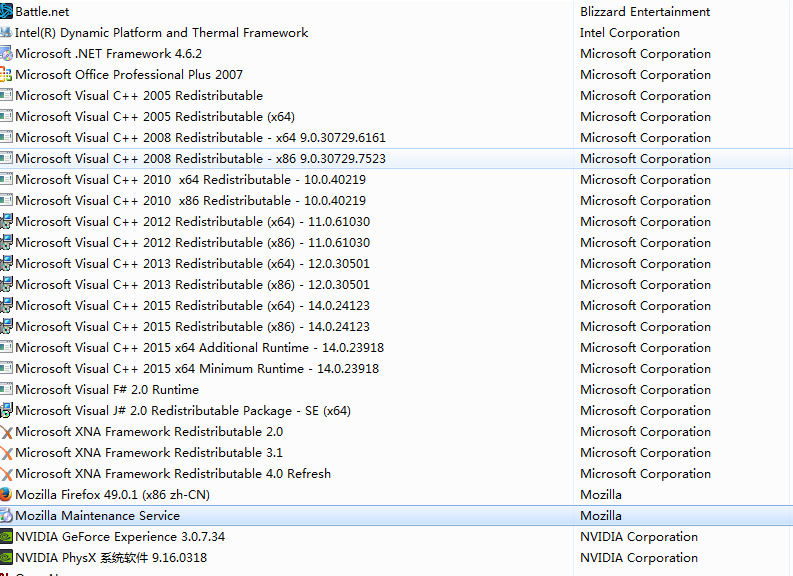Click the Visual C++ 2012 Redistributable (x64) icon

tap(6, 221)
